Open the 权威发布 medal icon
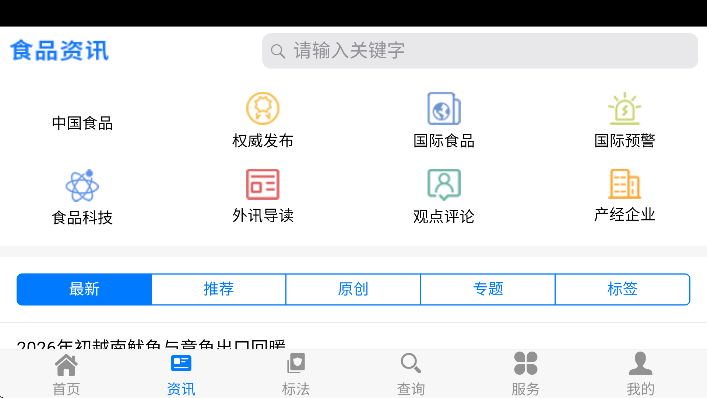This screenshot has height=398, width=707. pos(263,109)
